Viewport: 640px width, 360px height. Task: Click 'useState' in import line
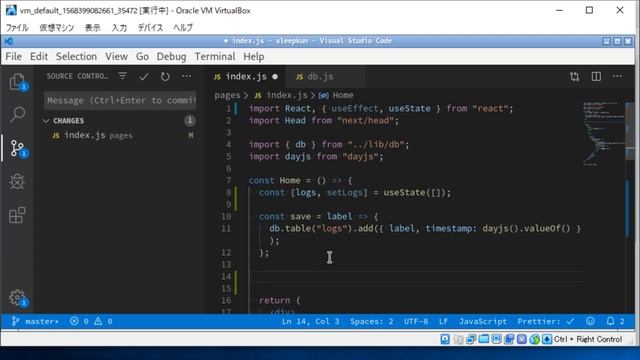[409, 109]
